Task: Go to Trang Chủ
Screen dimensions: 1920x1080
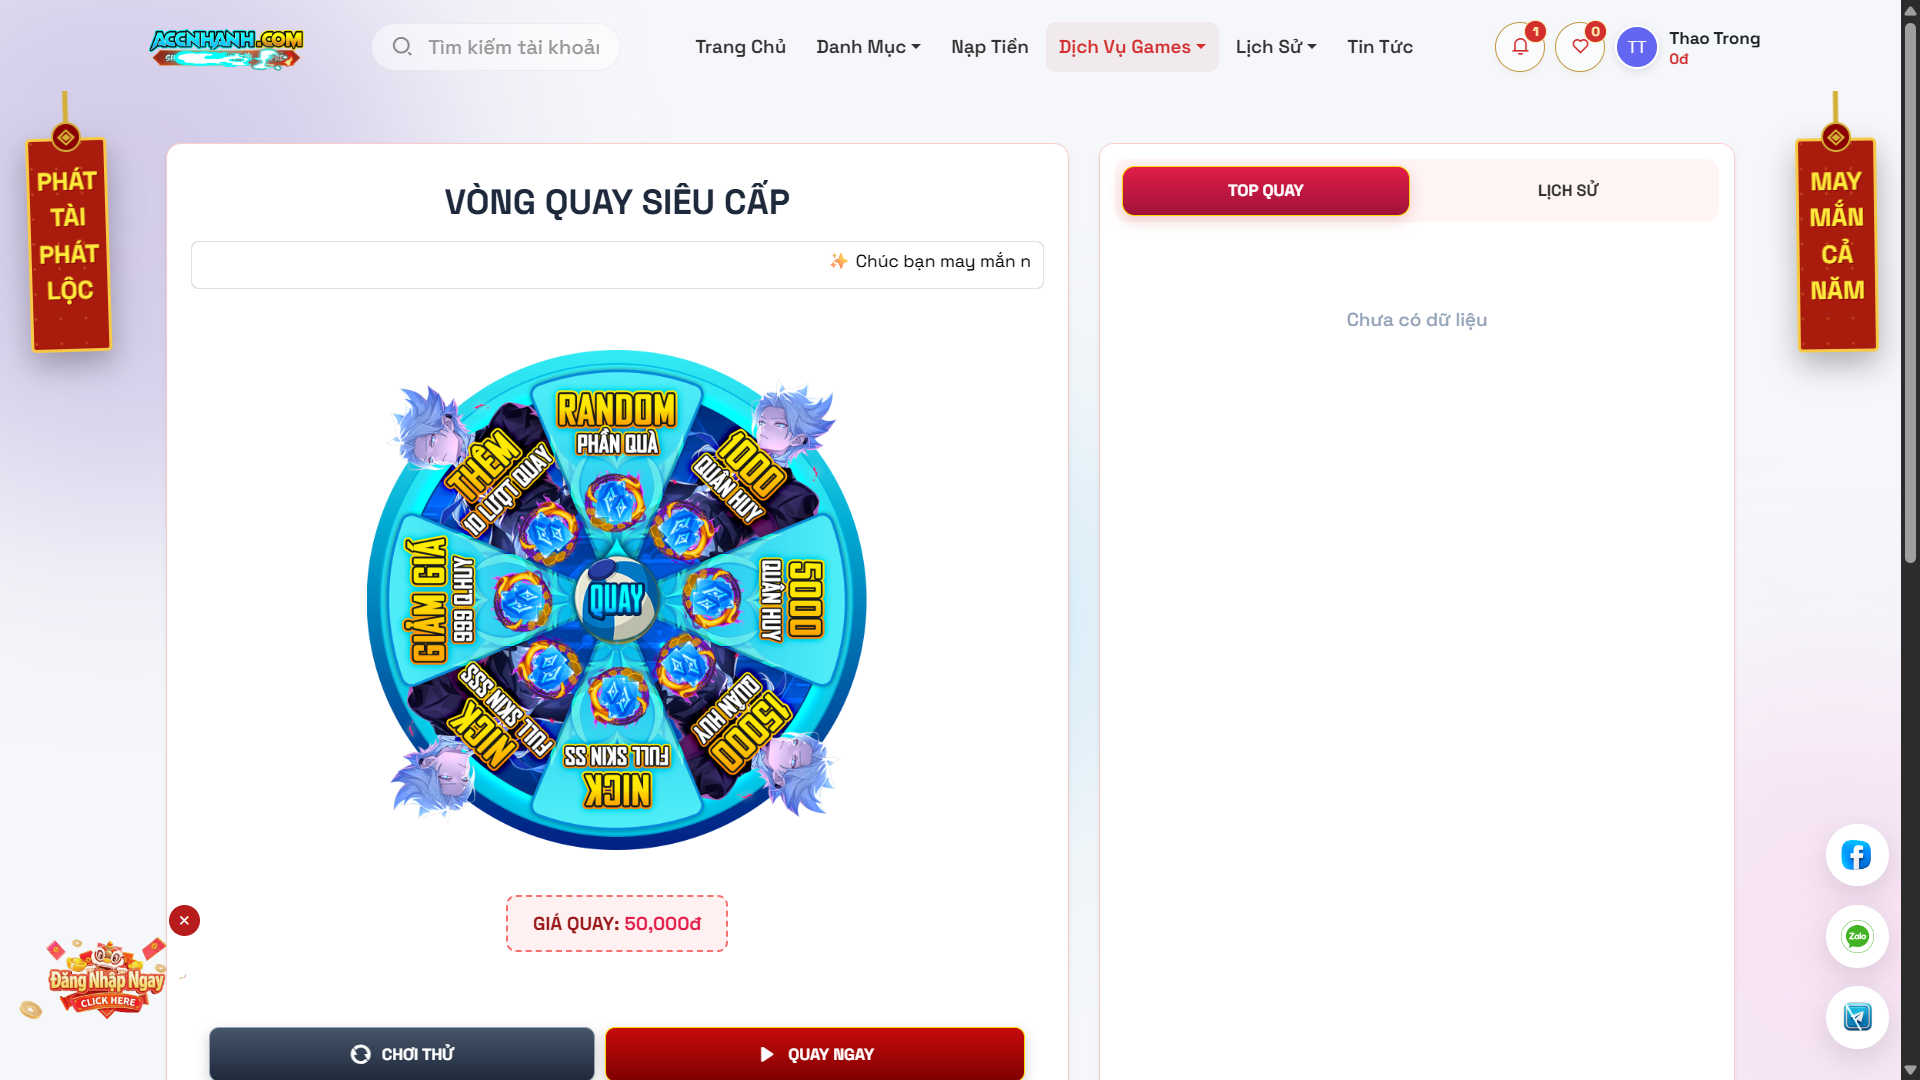Action: (x=740, y=47)
